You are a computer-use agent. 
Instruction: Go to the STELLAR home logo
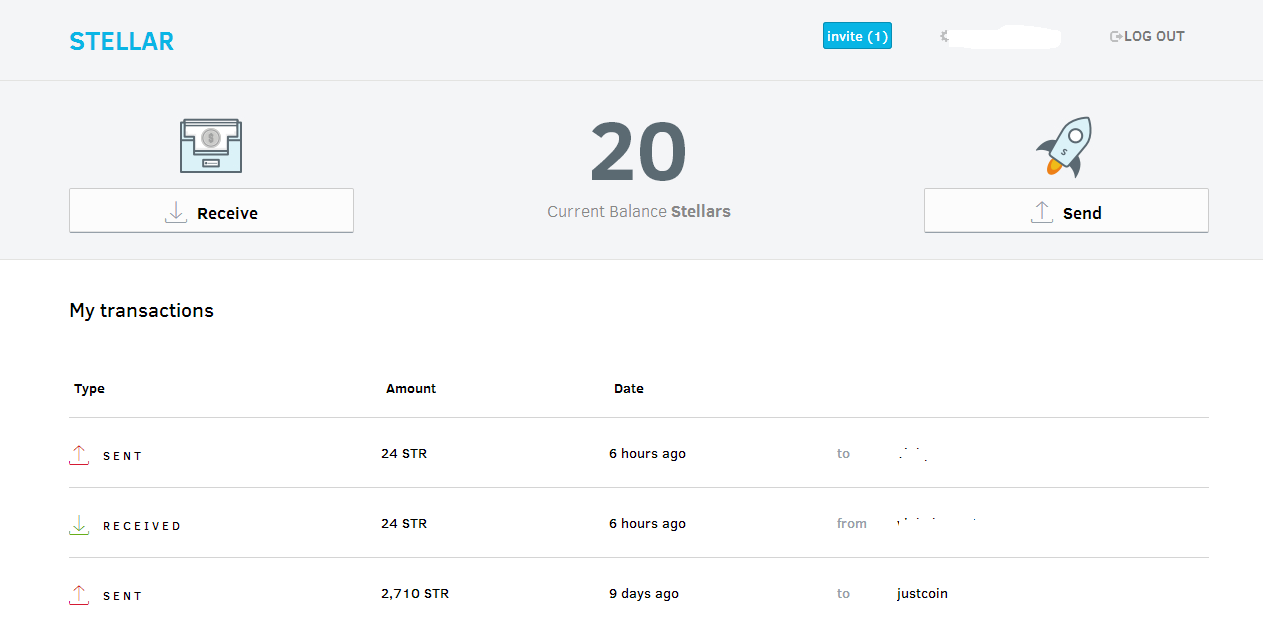121,41
